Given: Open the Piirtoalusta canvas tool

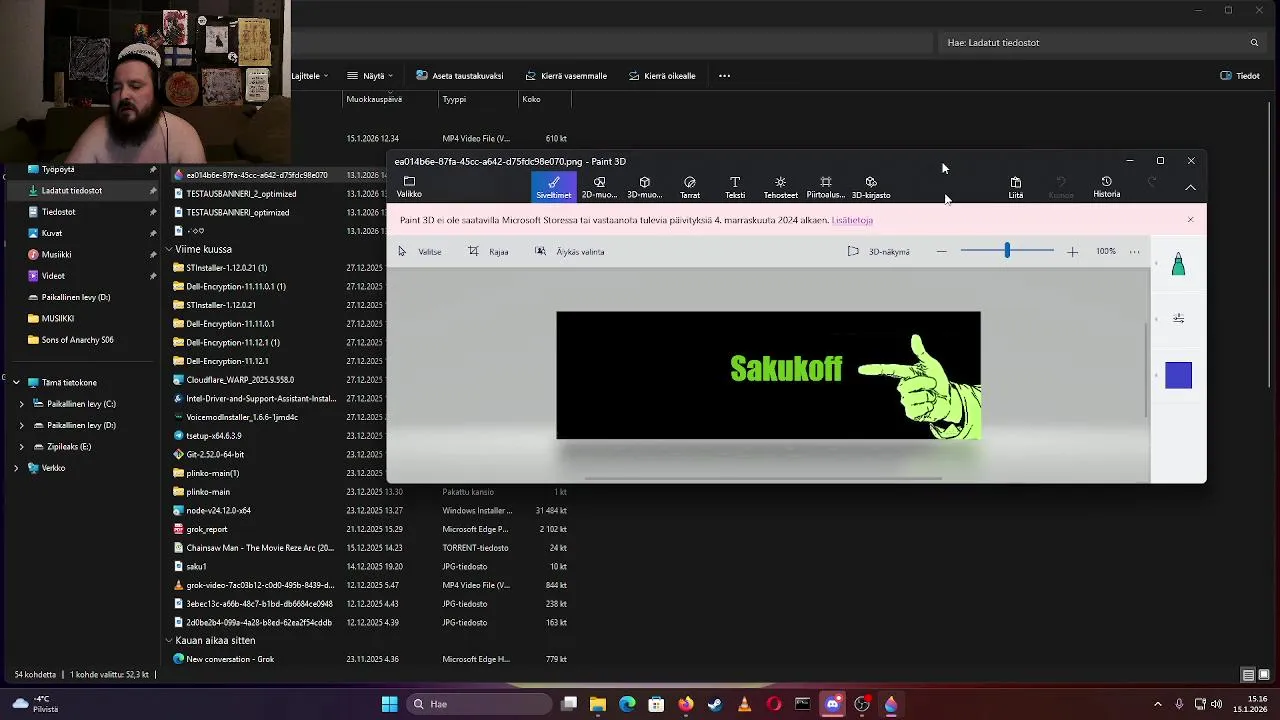Looking at the screenshot, I should (825, 187).
